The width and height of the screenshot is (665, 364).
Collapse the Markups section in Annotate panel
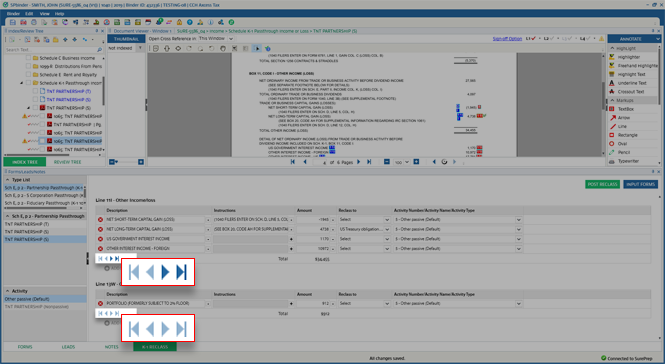pyautogui.click(x=612, y=101)
